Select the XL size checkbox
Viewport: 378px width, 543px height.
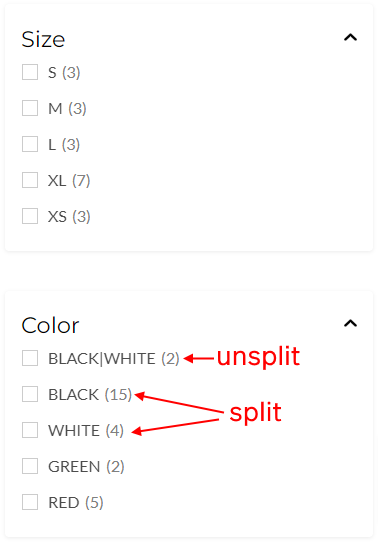pos(30,180)
